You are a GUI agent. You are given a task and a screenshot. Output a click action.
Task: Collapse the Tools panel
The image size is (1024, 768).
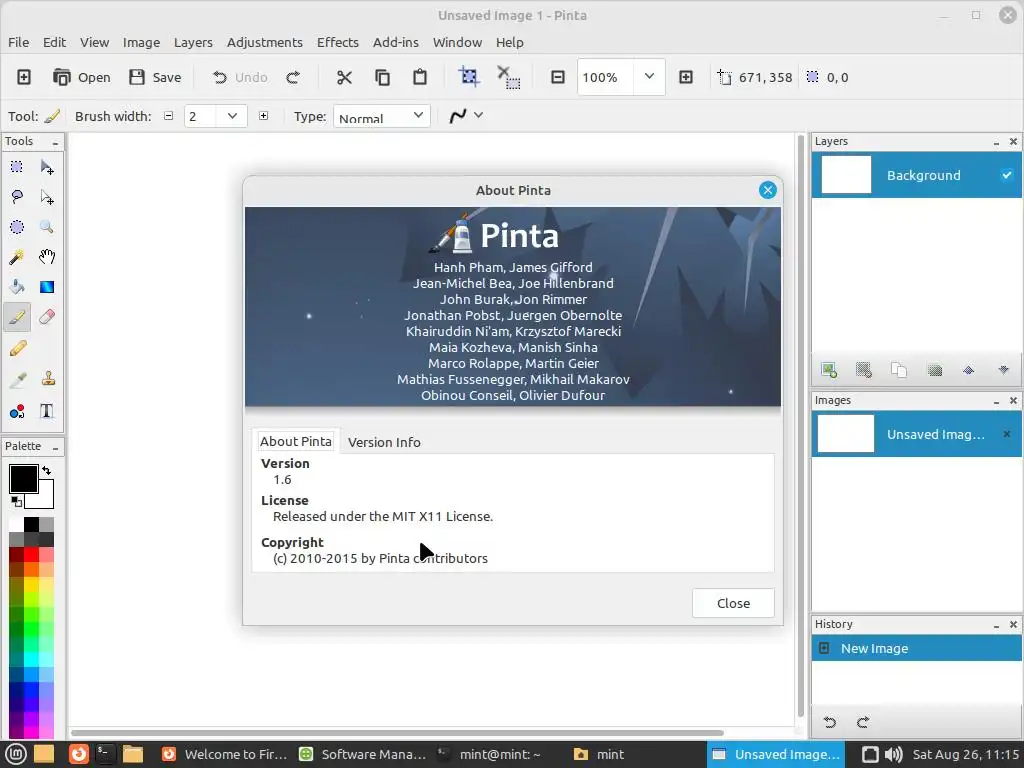pos(56,142)
